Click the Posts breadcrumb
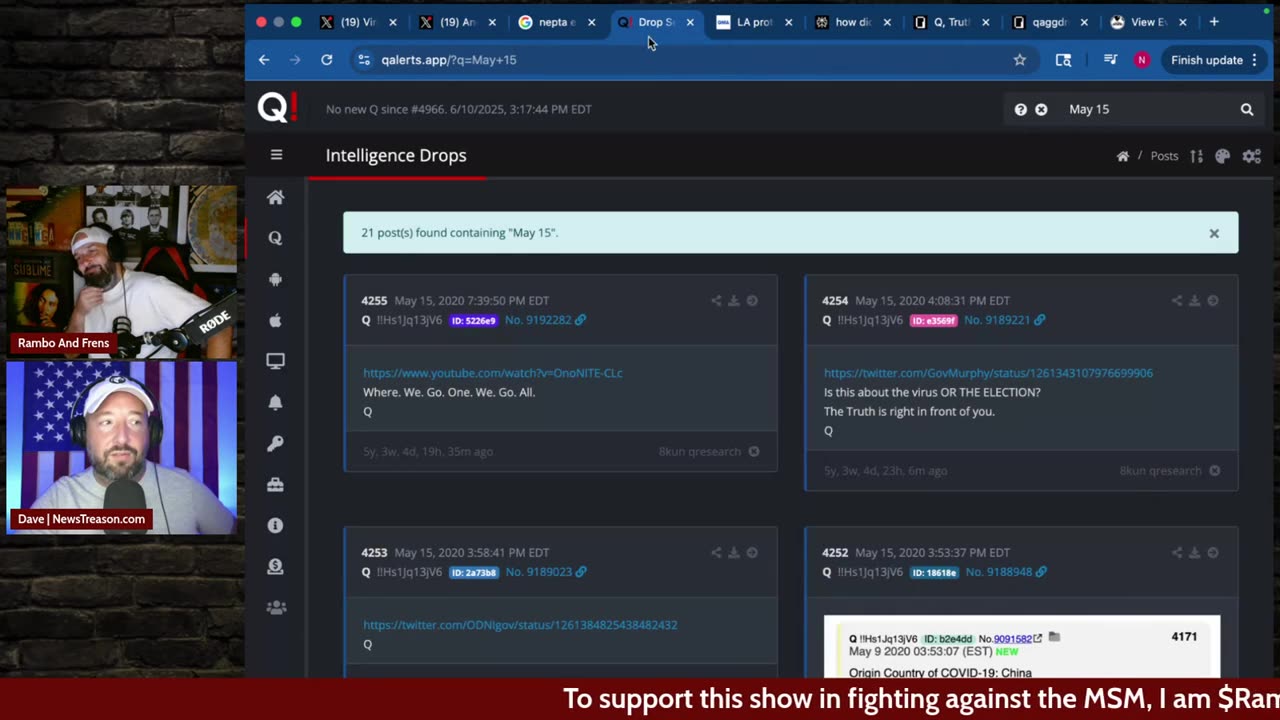This screenshot has height=720, width=1280. pos(1164,156)
